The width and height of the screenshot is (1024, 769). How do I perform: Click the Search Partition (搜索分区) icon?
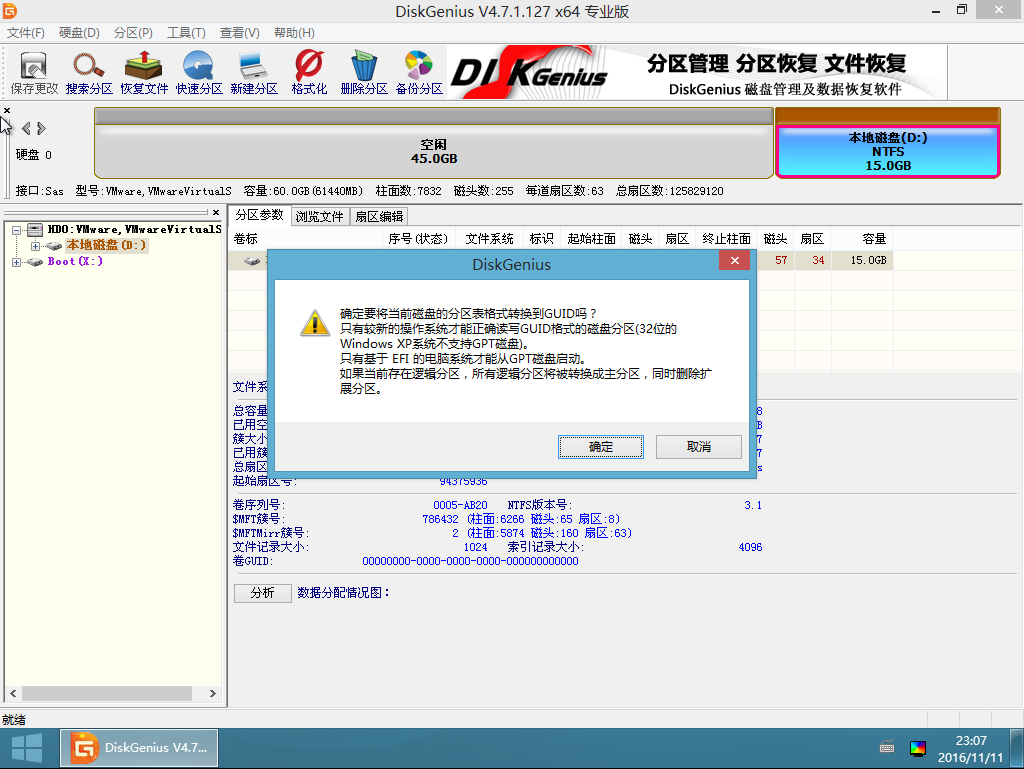[x=89, y=72]
